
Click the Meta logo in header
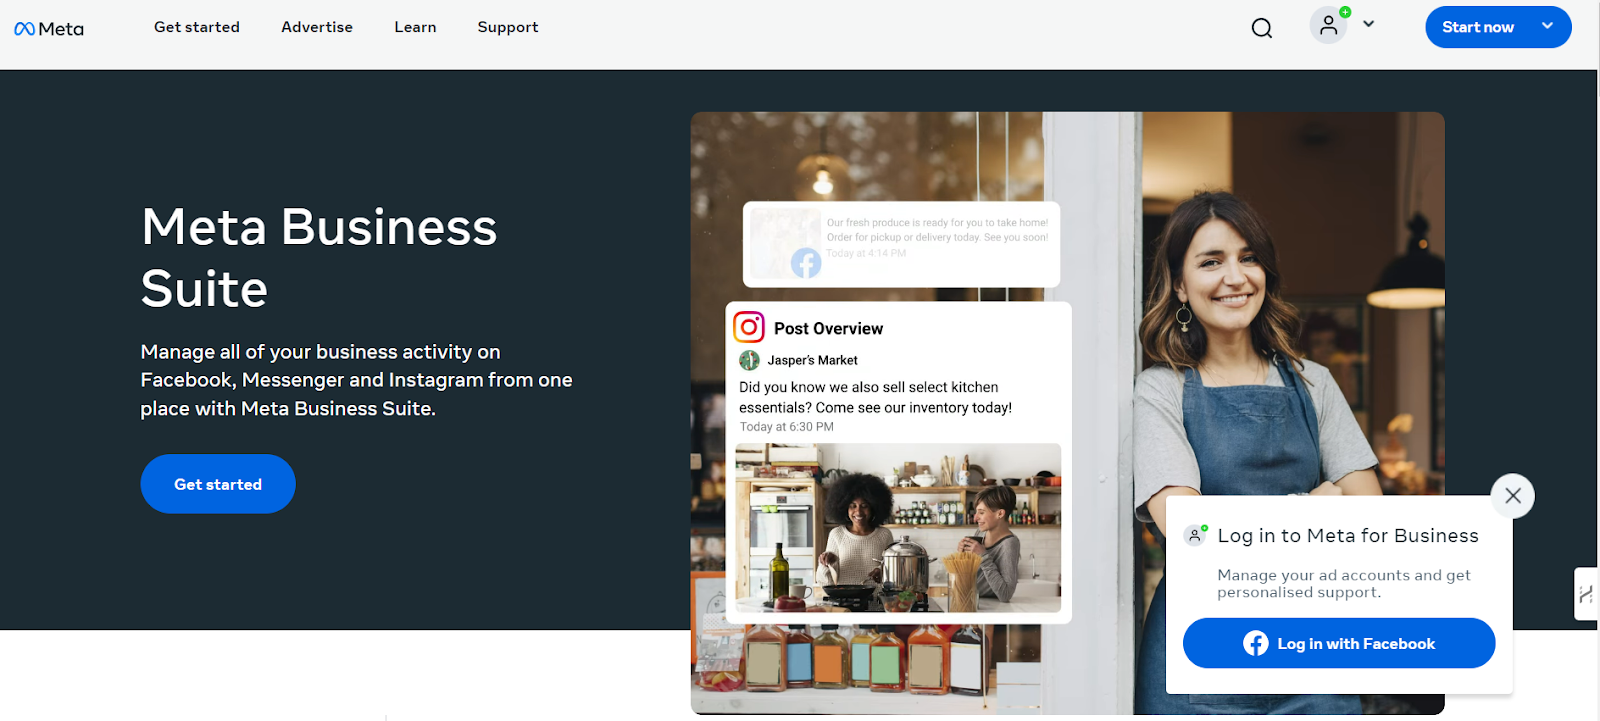pyautogui.click(x=49, y=29)
